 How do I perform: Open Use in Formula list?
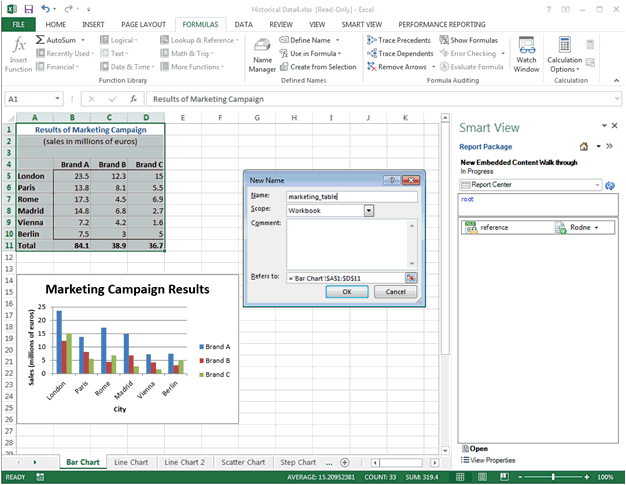pyautogui.click(x=310, y=53)
